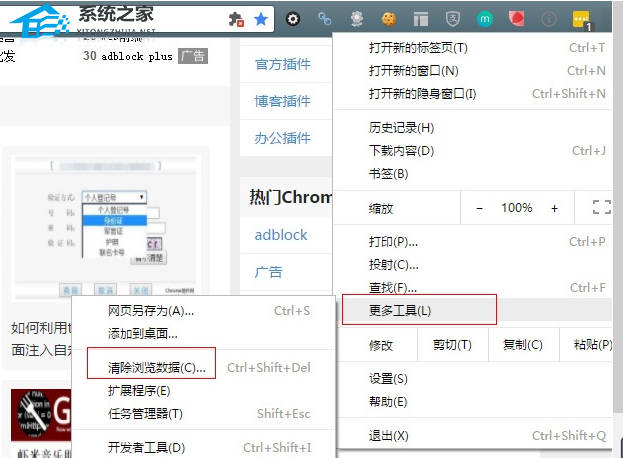
Task: Open the 博客插件 category link
Action: pyautogui.click(x=282, y=101)
